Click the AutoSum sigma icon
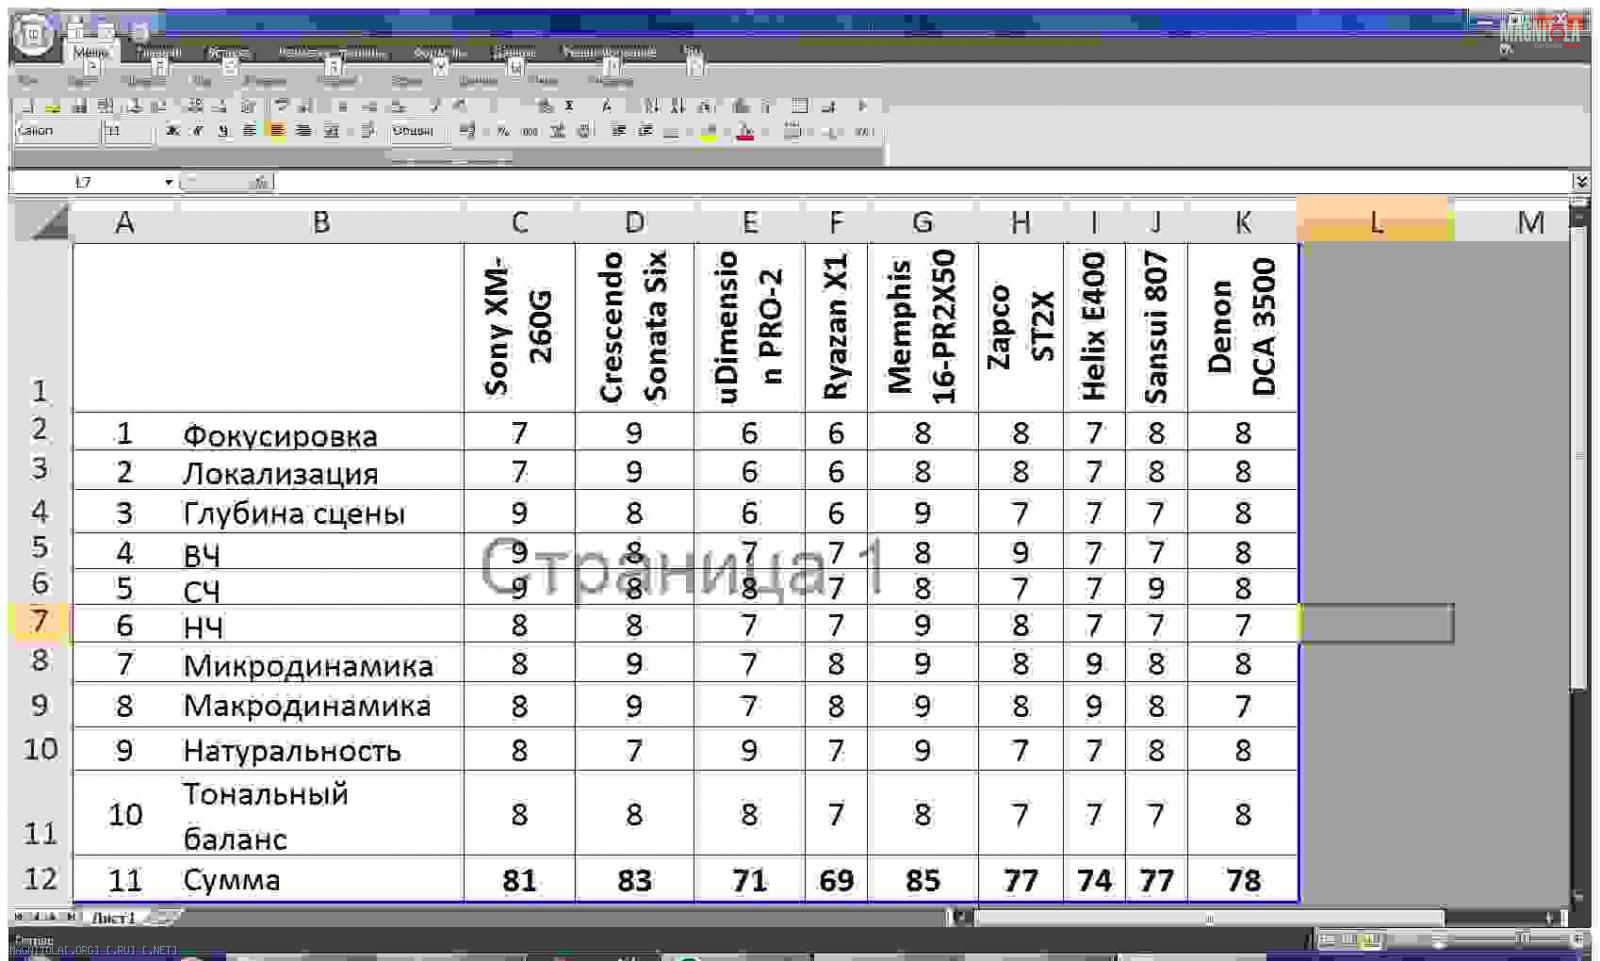This screenshot has width=1600, height=961. [570, 106]
